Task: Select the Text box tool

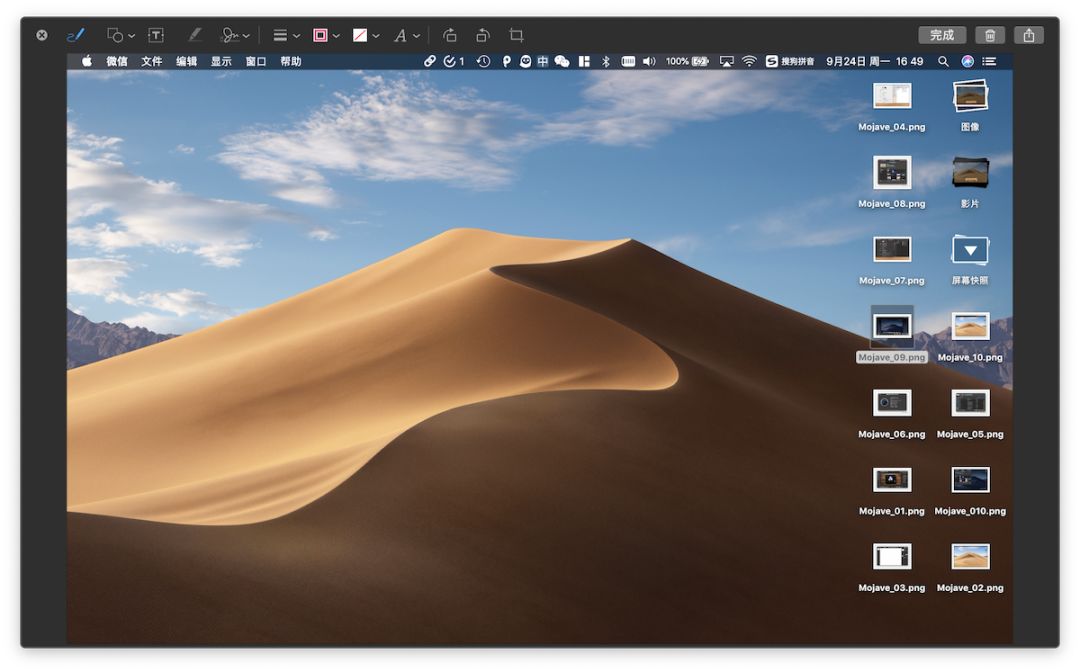Action: pos(156,35)
